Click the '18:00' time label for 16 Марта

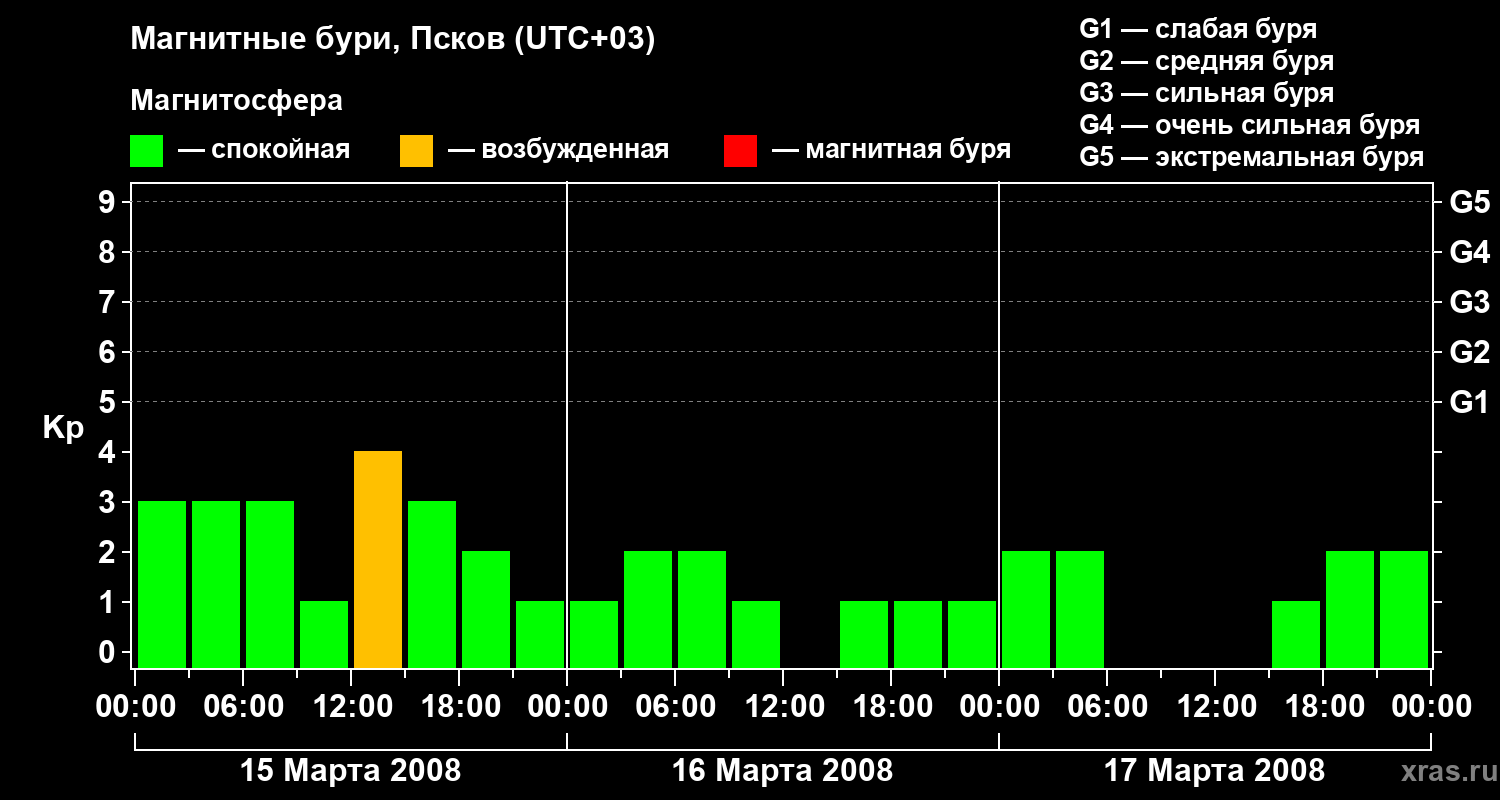[891, 707]
